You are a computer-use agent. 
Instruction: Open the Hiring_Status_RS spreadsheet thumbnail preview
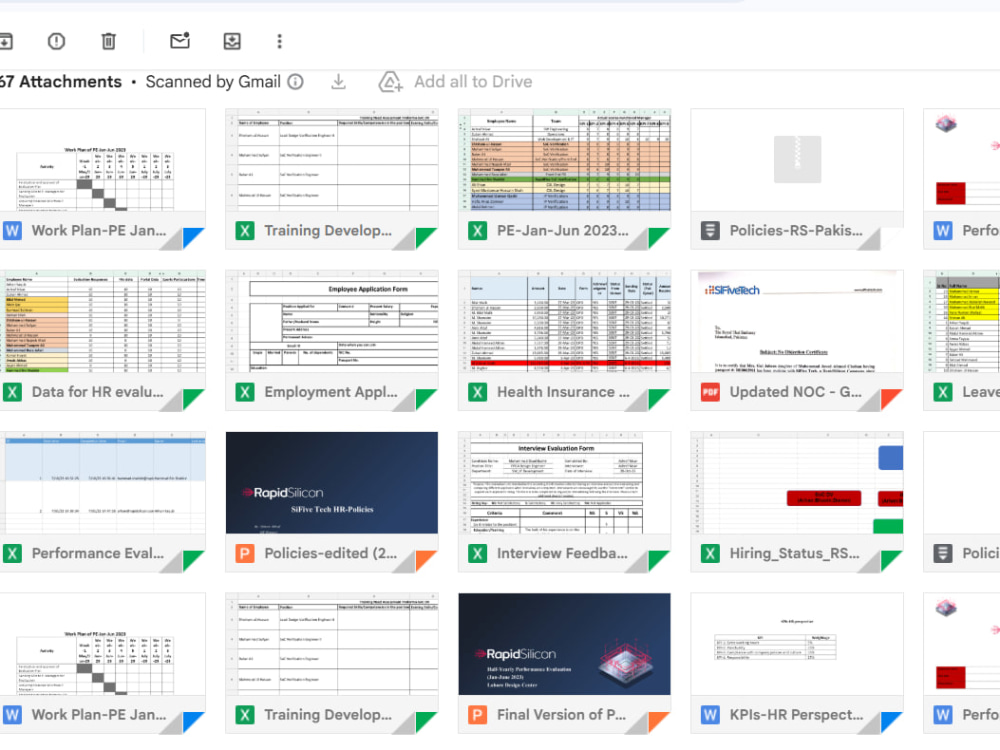797,483
